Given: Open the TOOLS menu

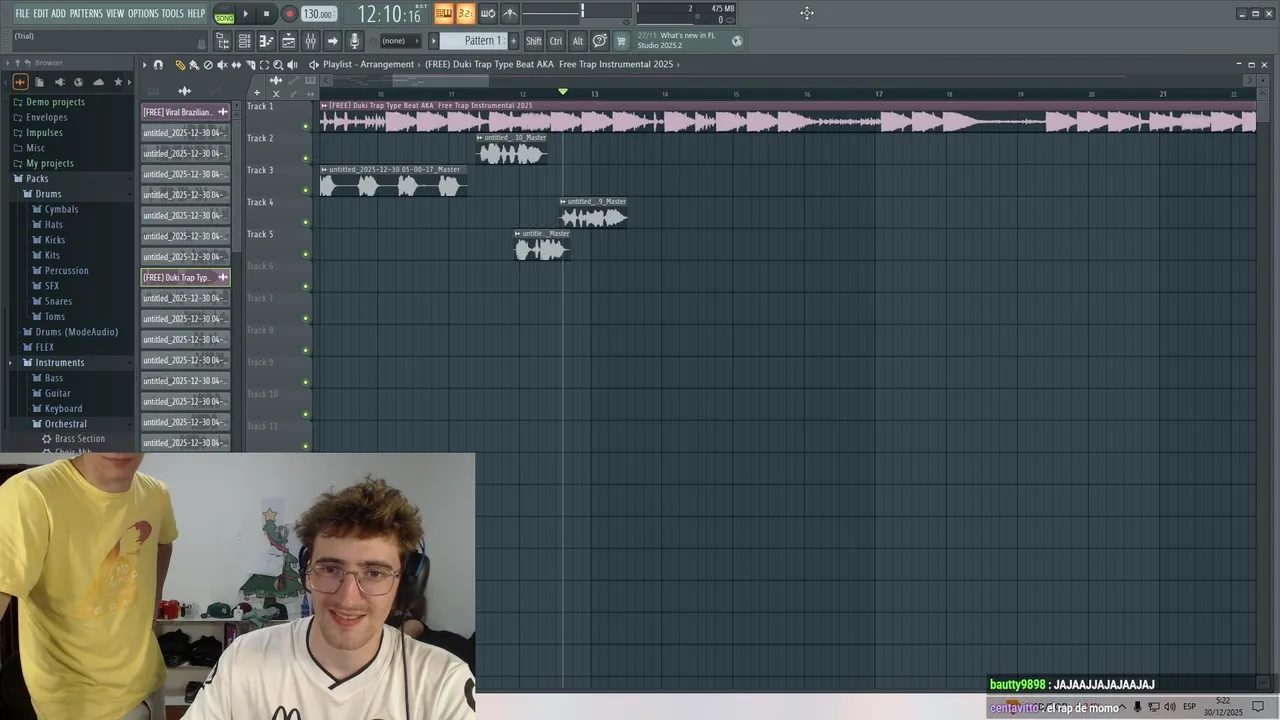Looking at the screenshot, I should [x=173, y=13].
